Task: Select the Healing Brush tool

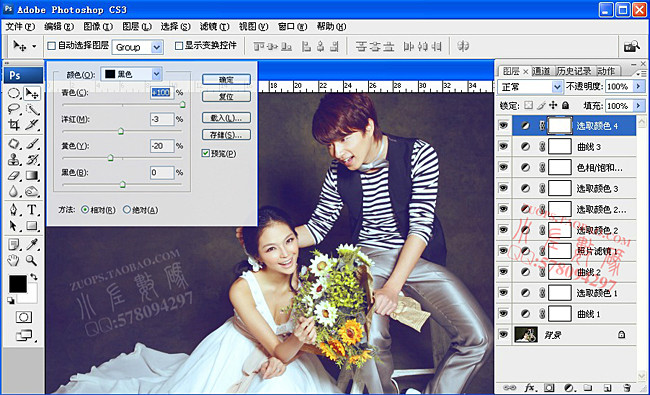Action: click(14, 144)
